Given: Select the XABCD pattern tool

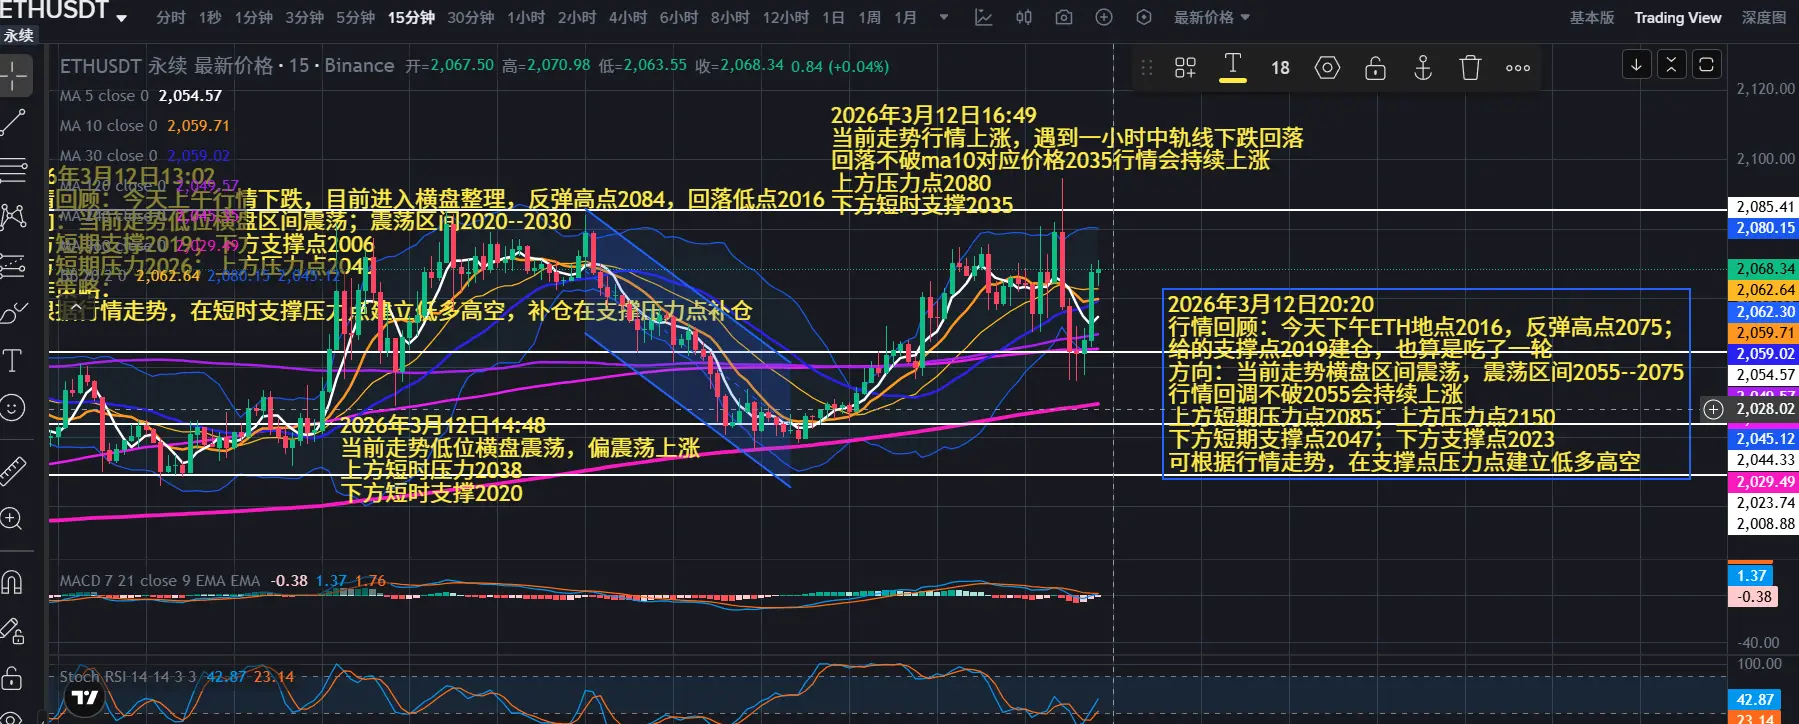Looking at the screenshot, I should click(x=13, y=217).
